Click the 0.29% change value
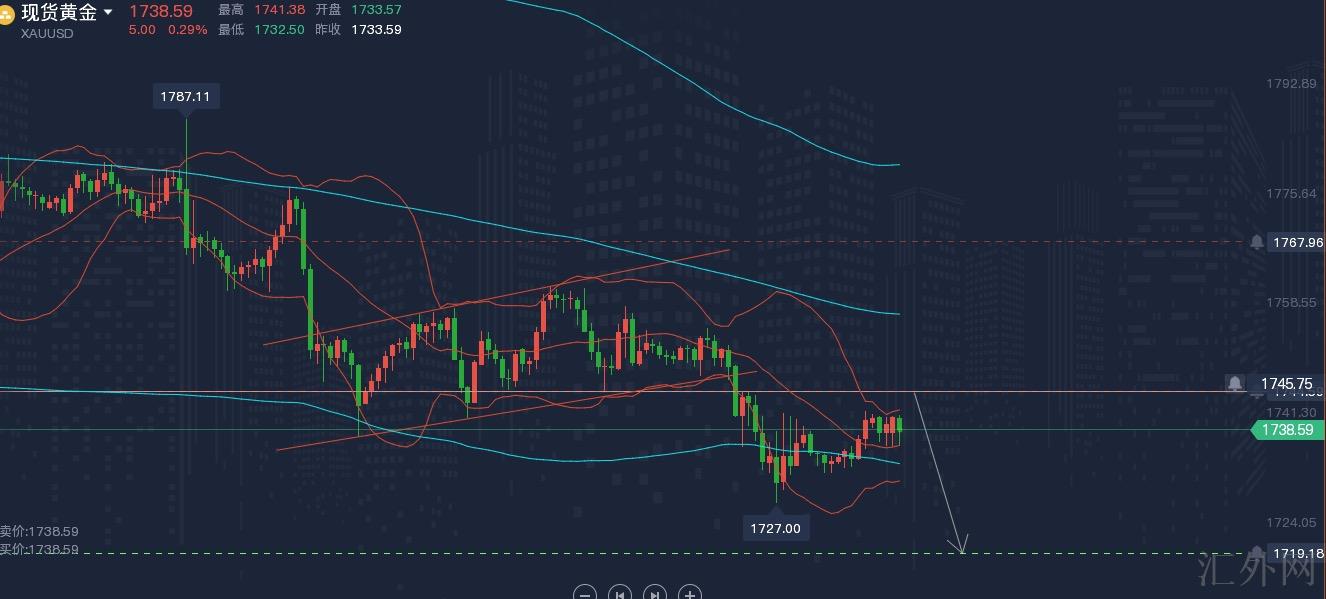1326x599 pixels. point(188,30)
